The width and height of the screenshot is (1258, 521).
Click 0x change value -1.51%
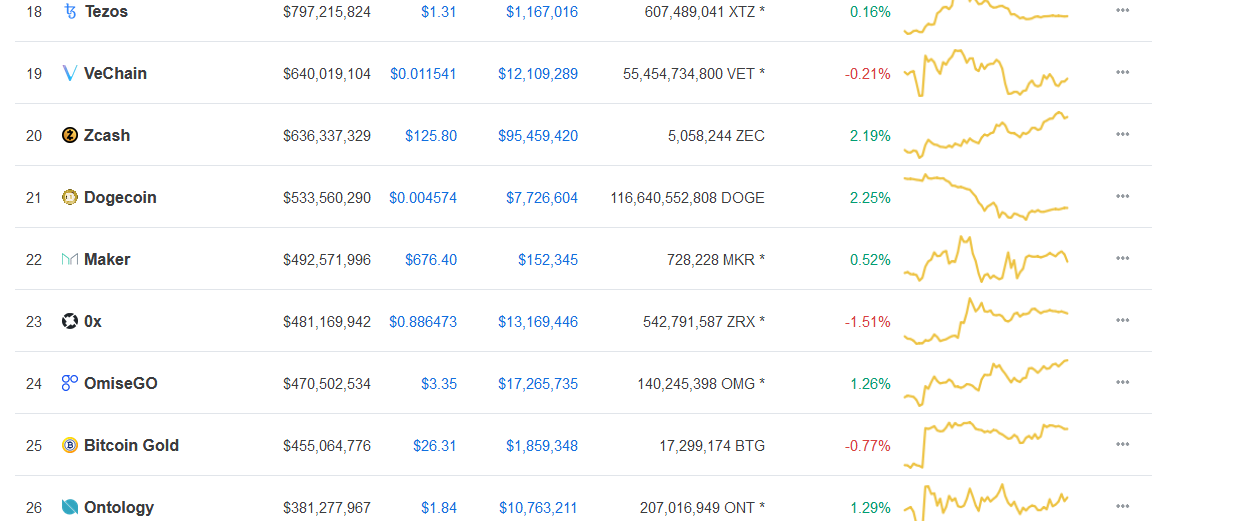868,322
